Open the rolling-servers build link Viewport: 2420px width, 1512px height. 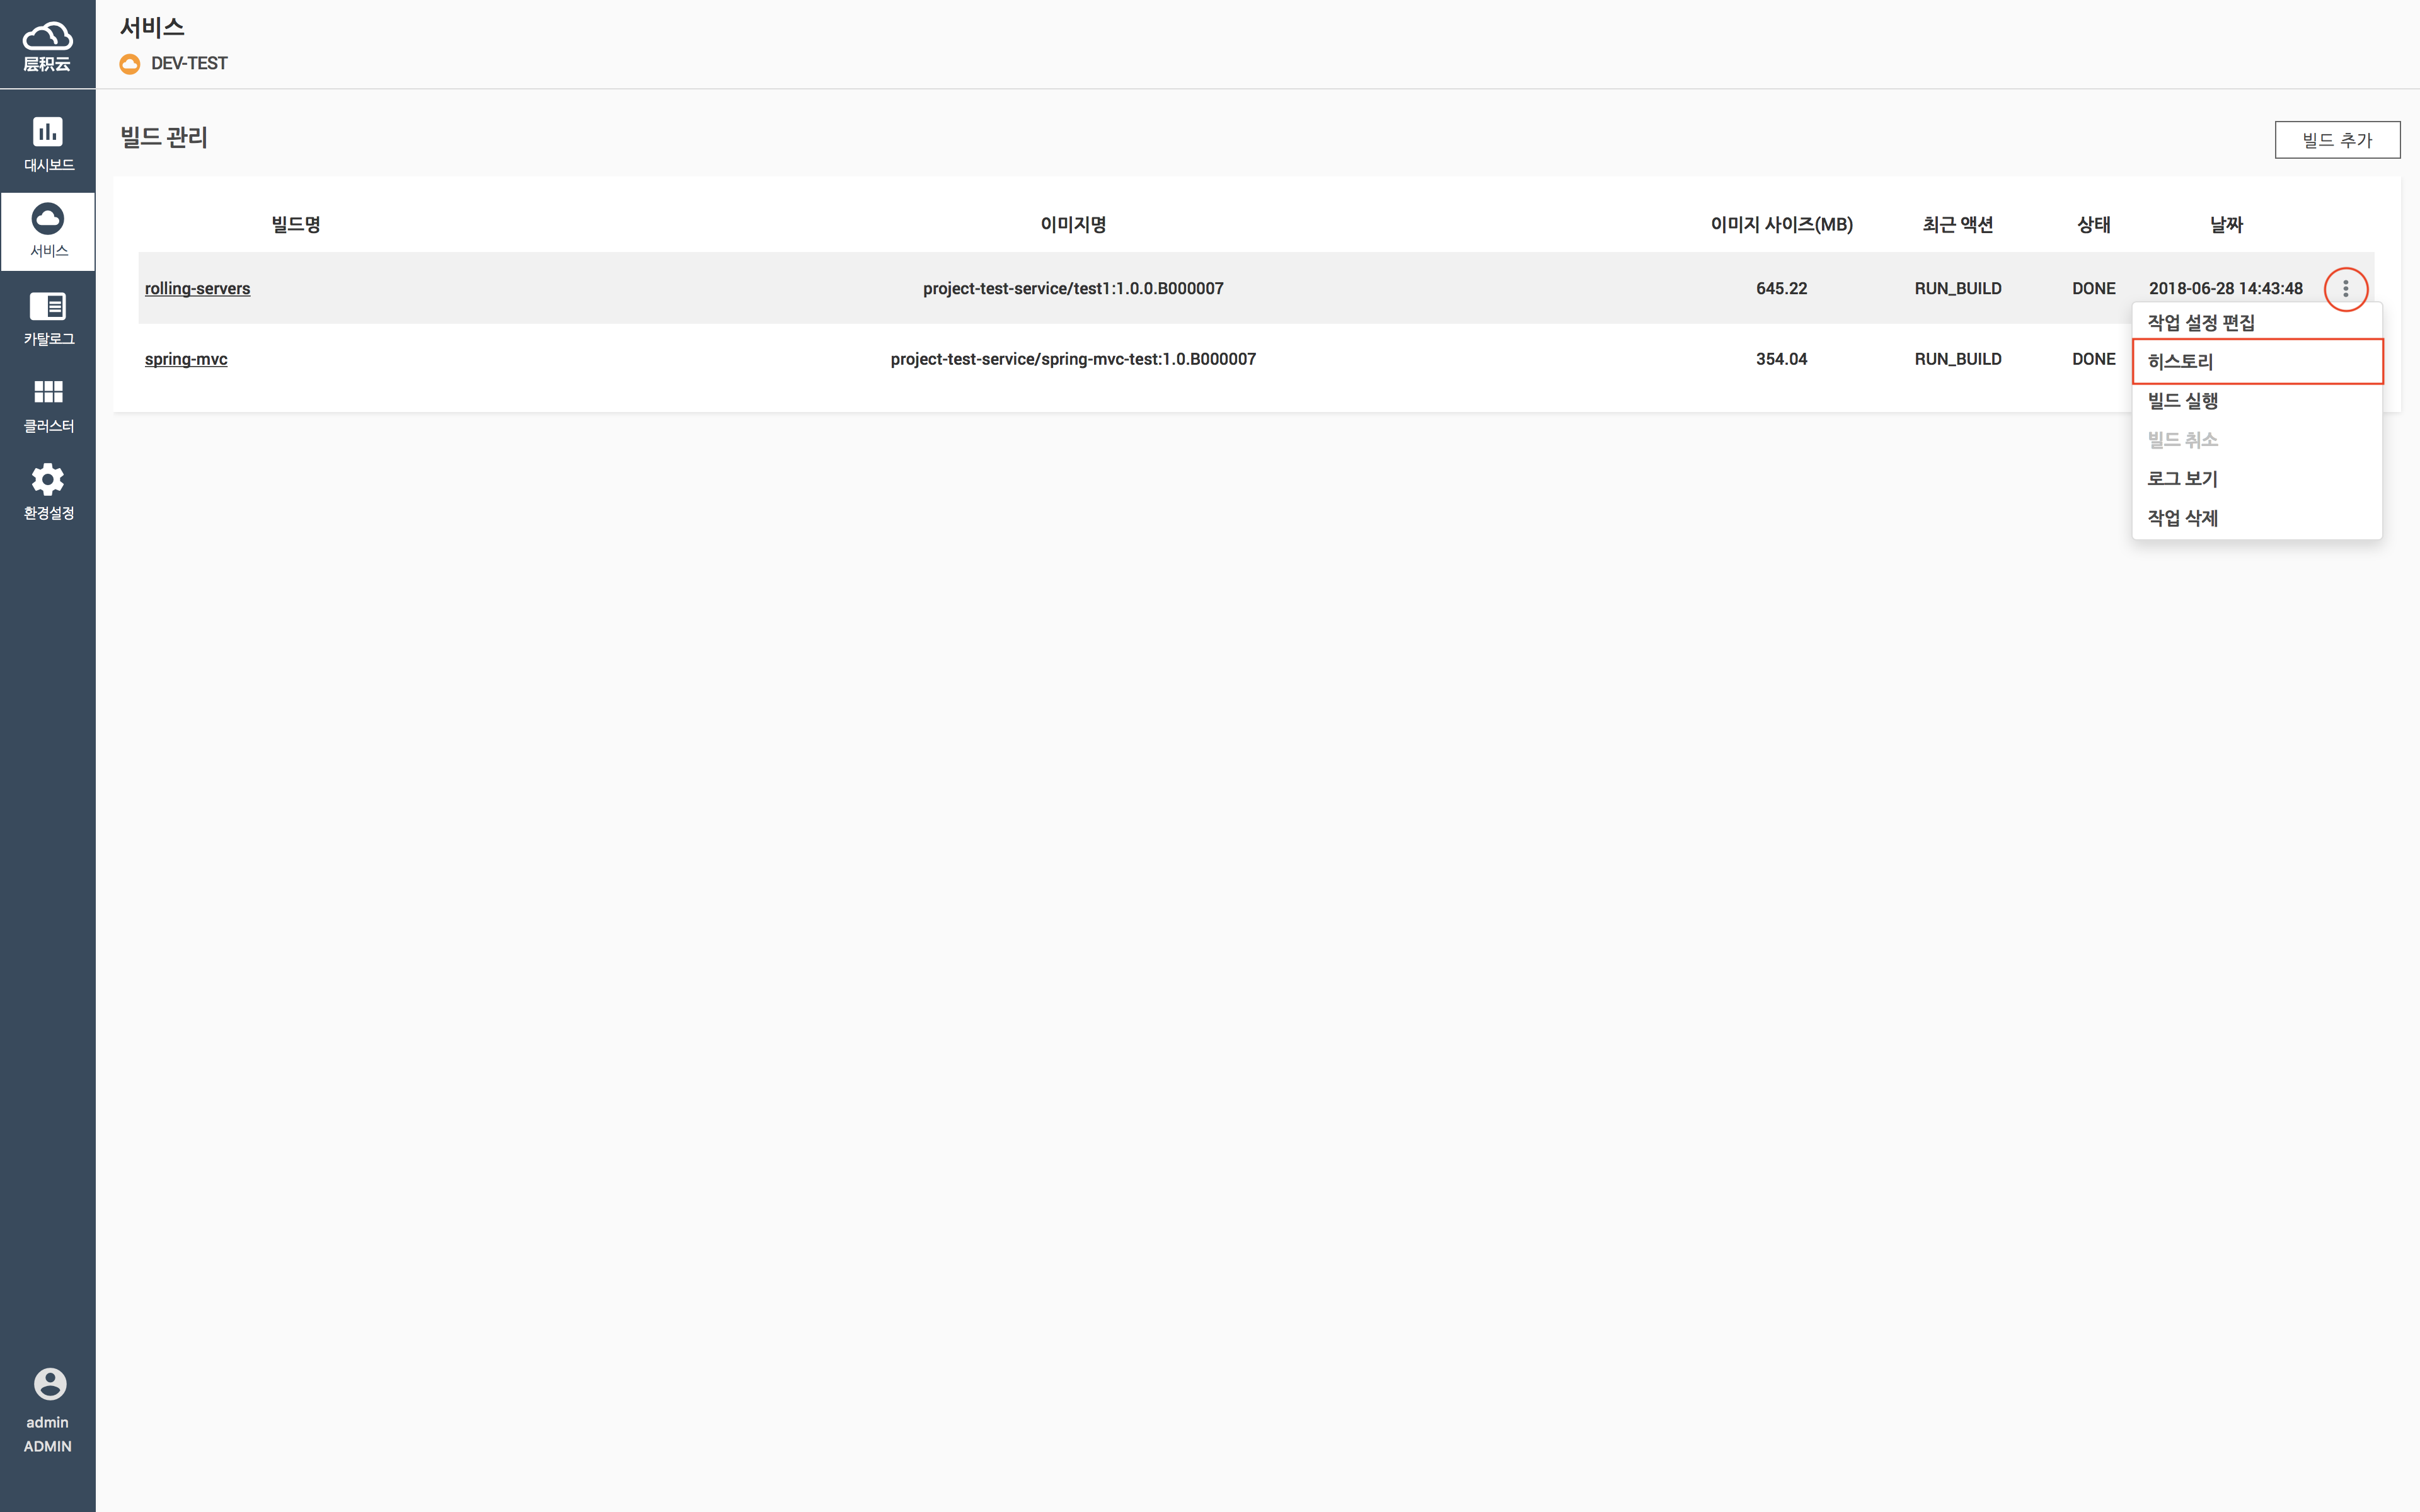point(197,289)
